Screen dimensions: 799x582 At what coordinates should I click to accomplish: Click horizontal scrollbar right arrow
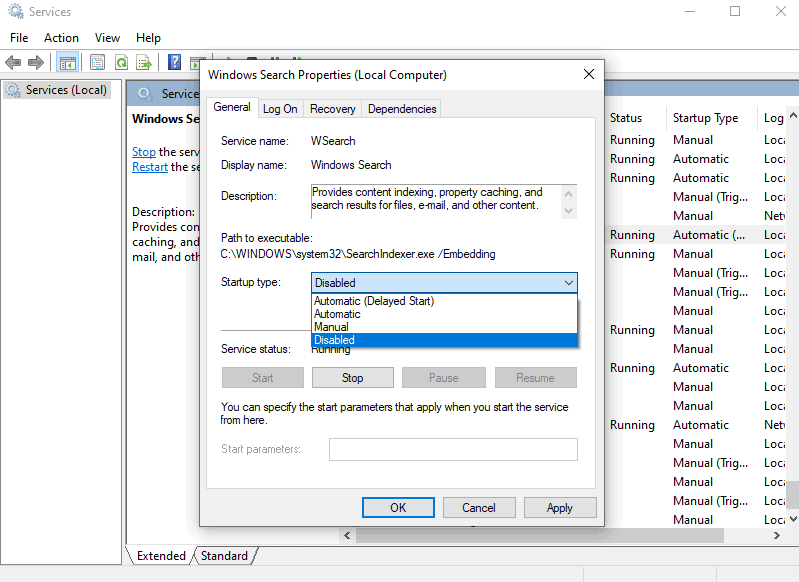(x=777, y=535)
